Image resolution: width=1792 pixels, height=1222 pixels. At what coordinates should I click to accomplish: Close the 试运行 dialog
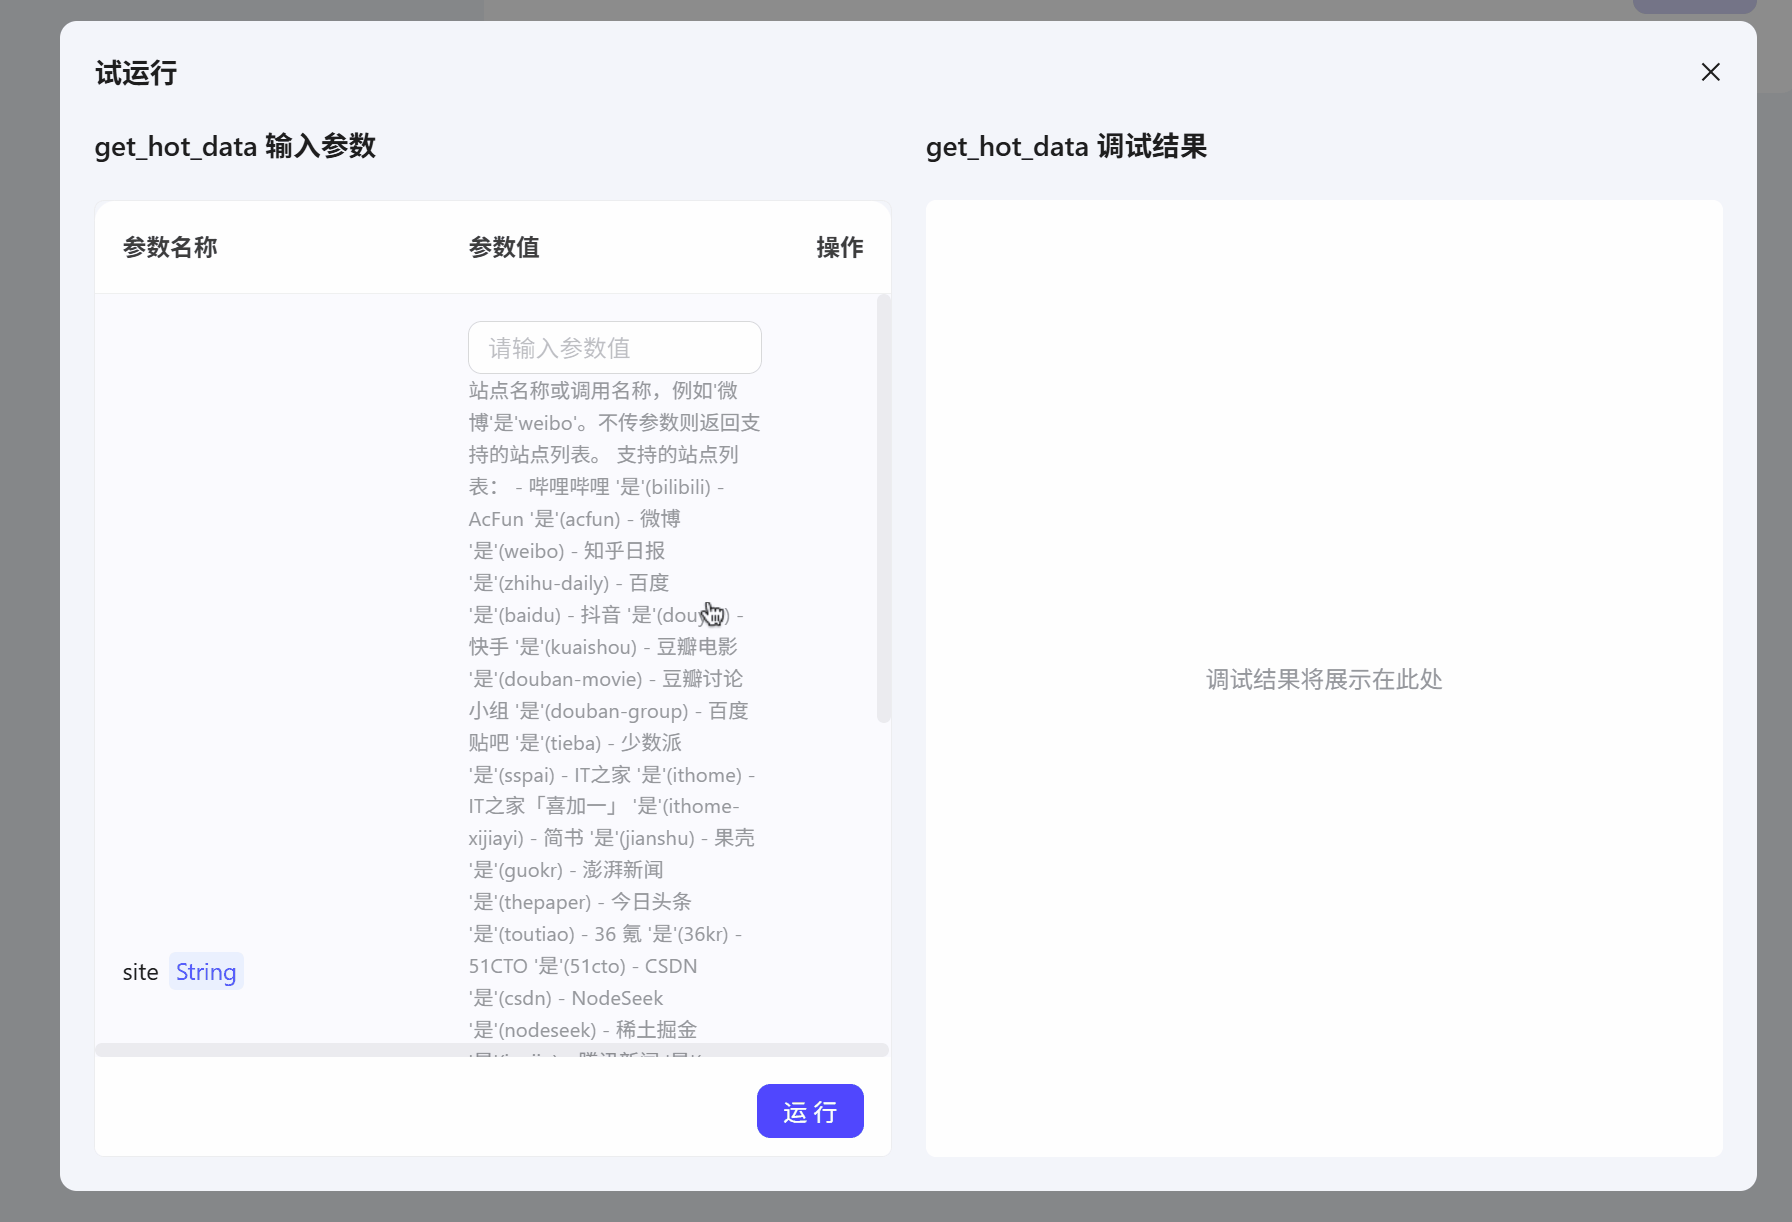(1710, 72)
